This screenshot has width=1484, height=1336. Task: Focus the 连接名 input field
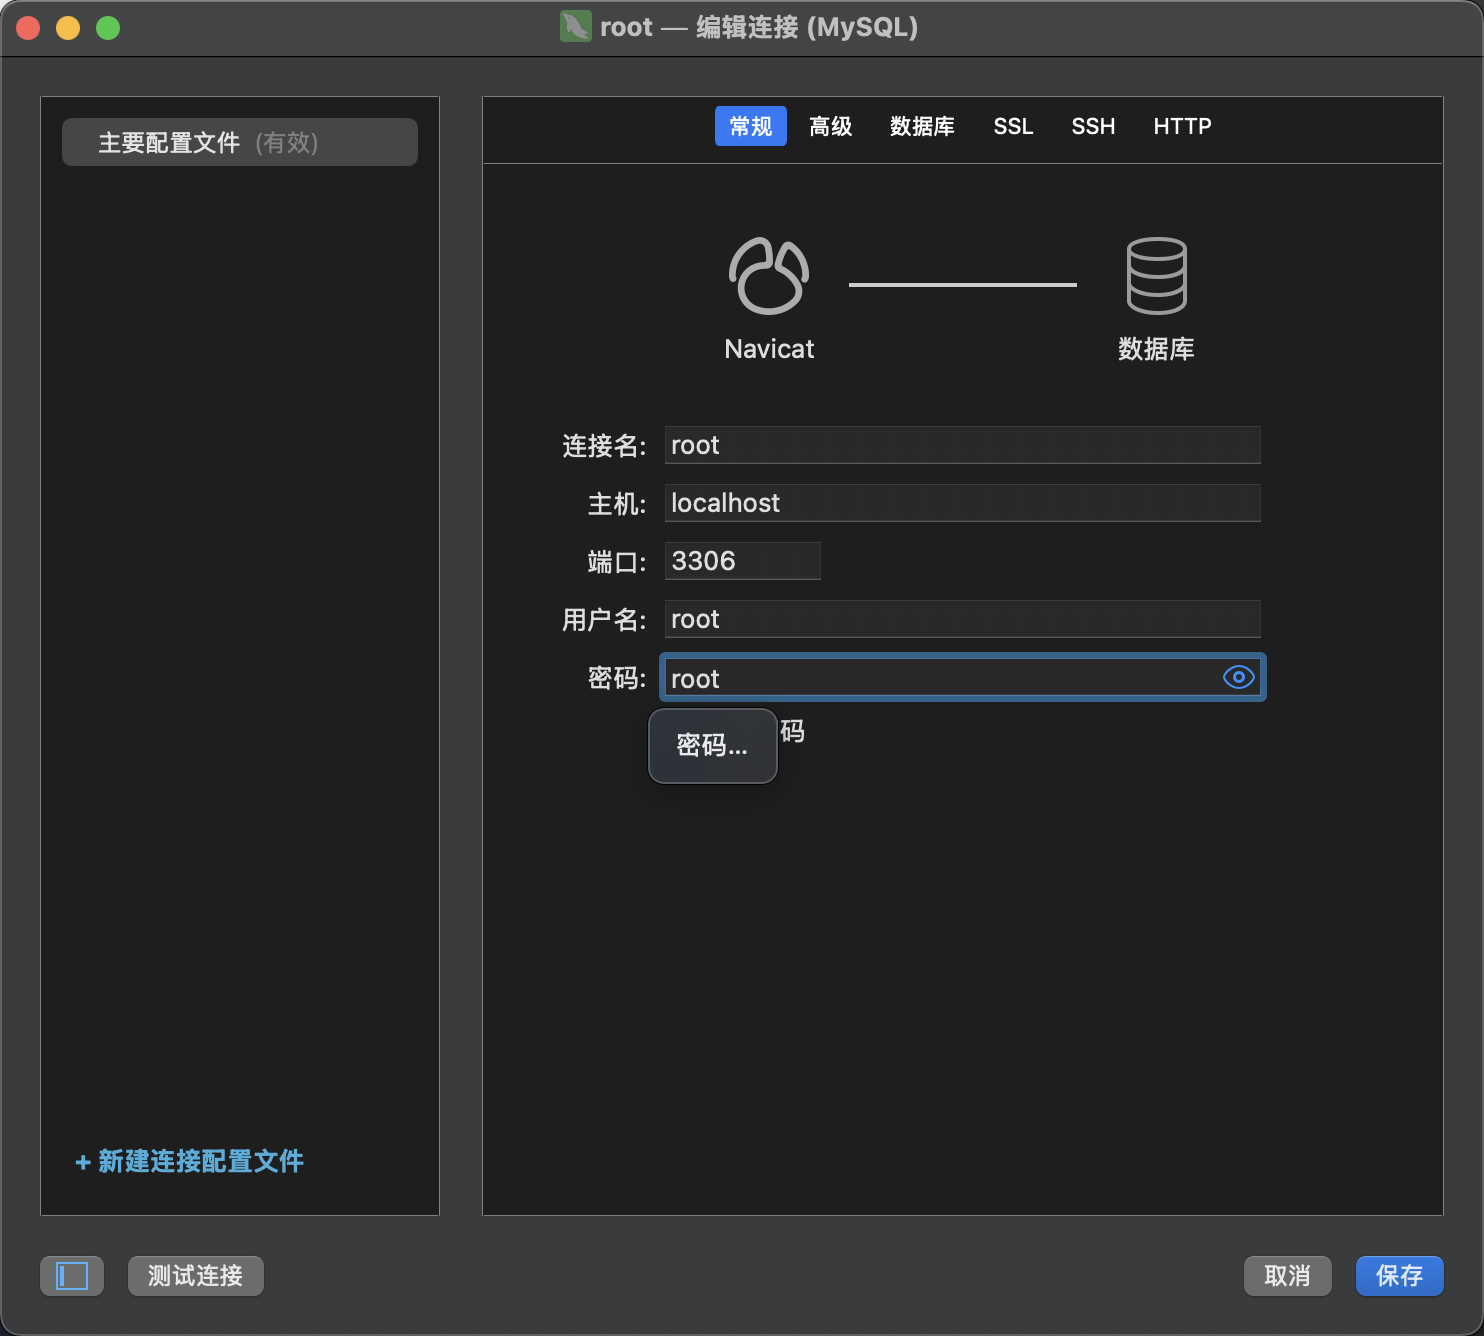tap(962, 445)
